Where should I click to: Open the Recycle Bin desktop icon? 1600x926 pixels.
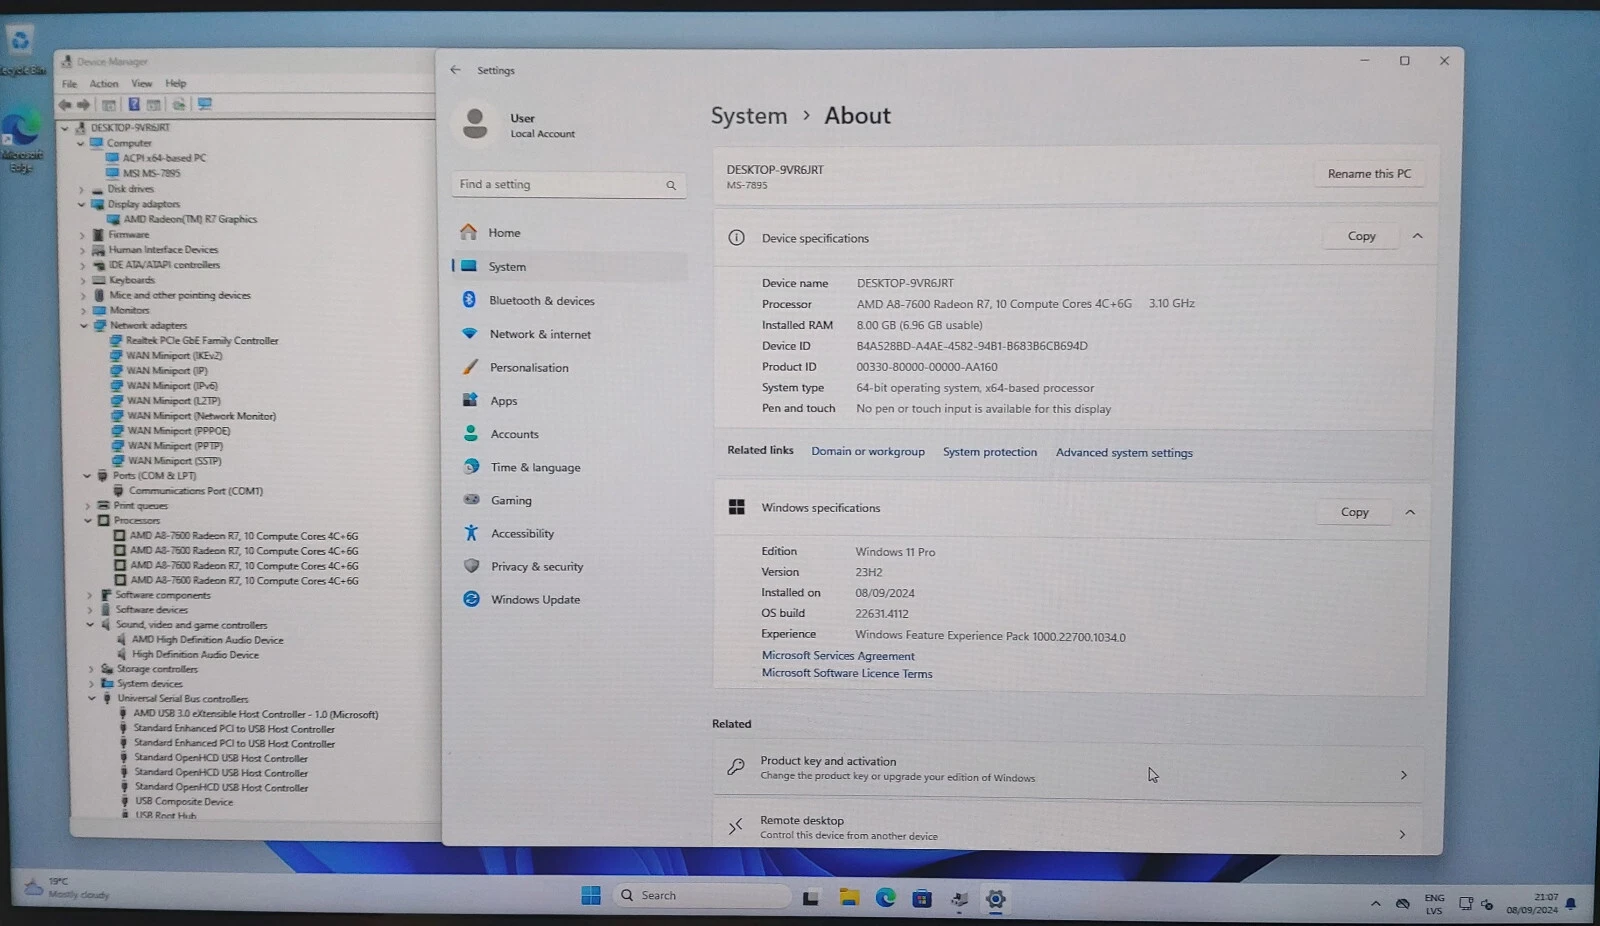point(21,50)
